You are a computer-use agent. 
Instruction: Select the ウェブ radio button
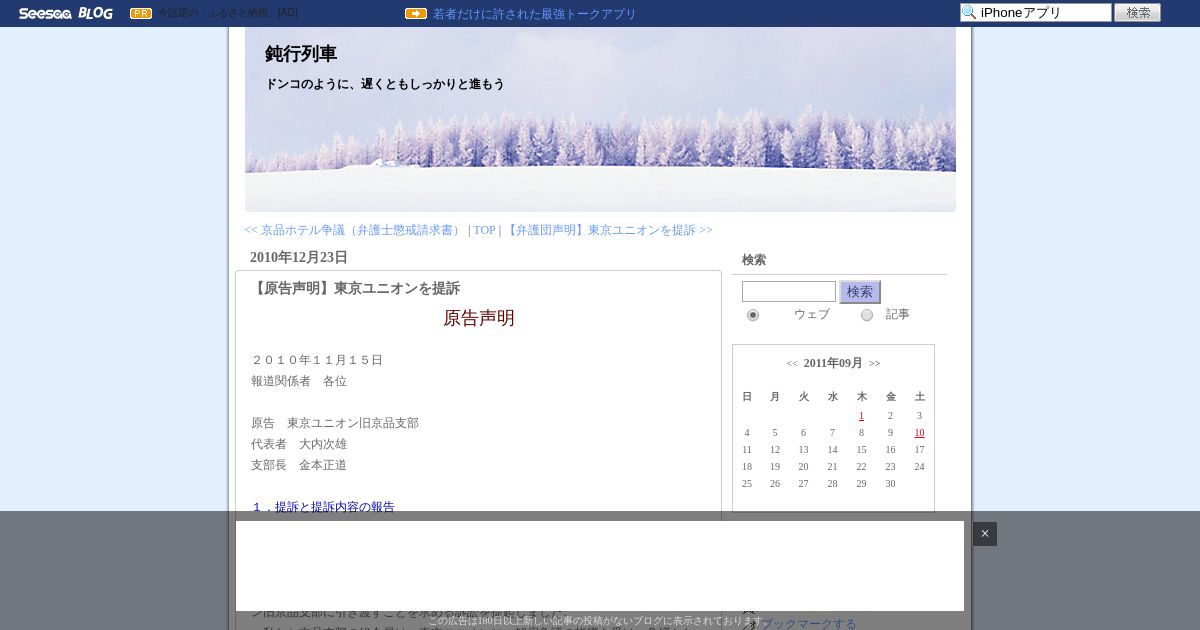click(x=753, y=315)
